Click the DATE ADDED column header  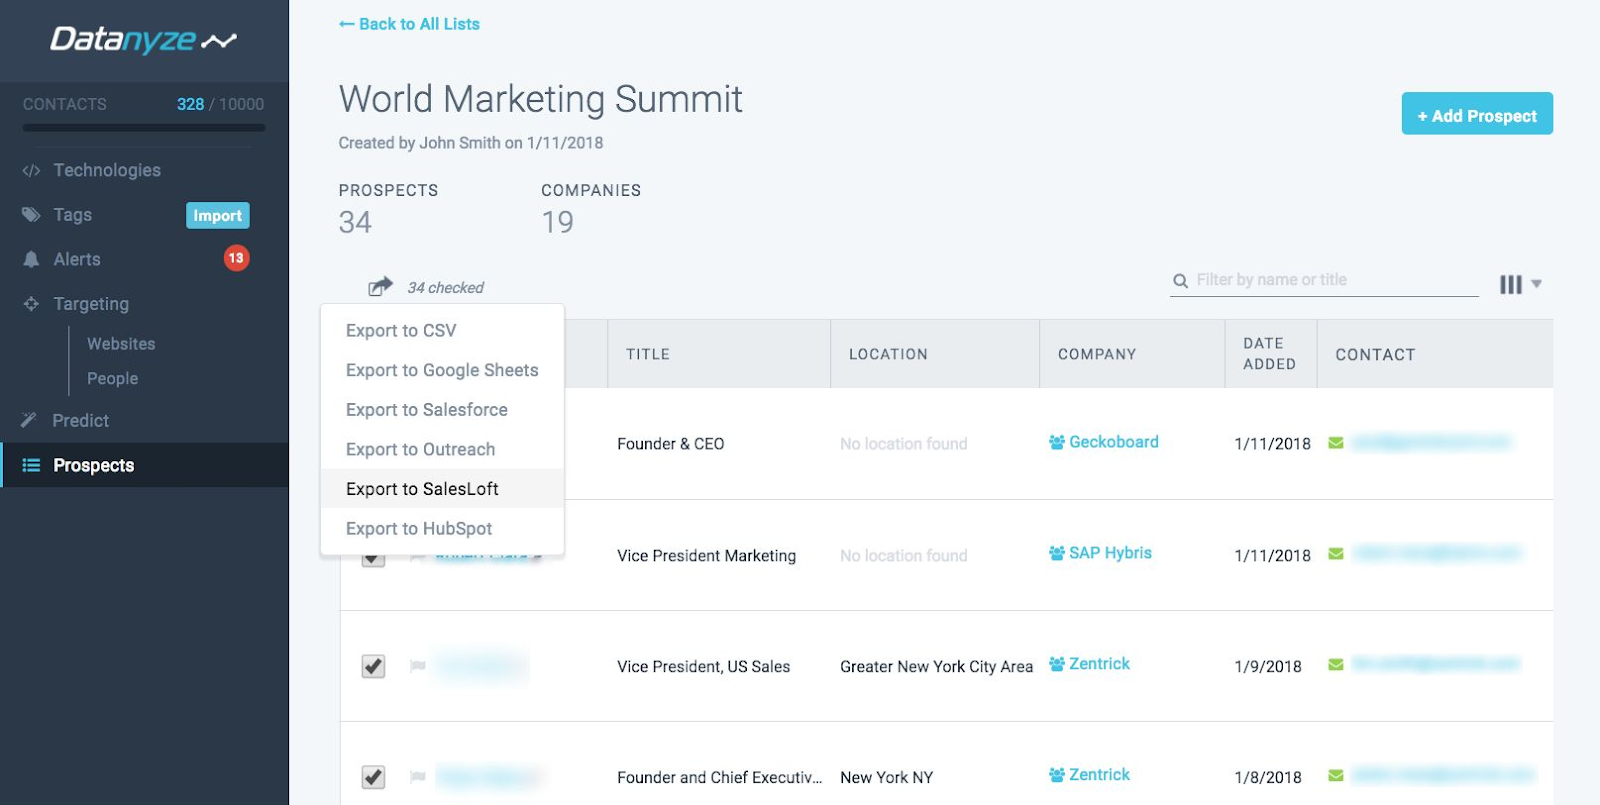coord(1269,354)
